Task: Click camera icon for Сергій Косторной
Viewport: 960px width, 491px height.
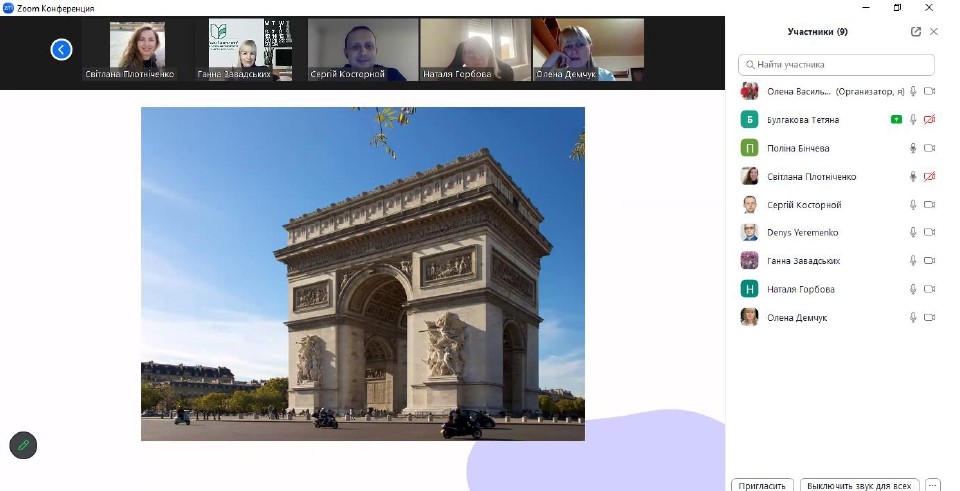Action: (x=929, y=204)
